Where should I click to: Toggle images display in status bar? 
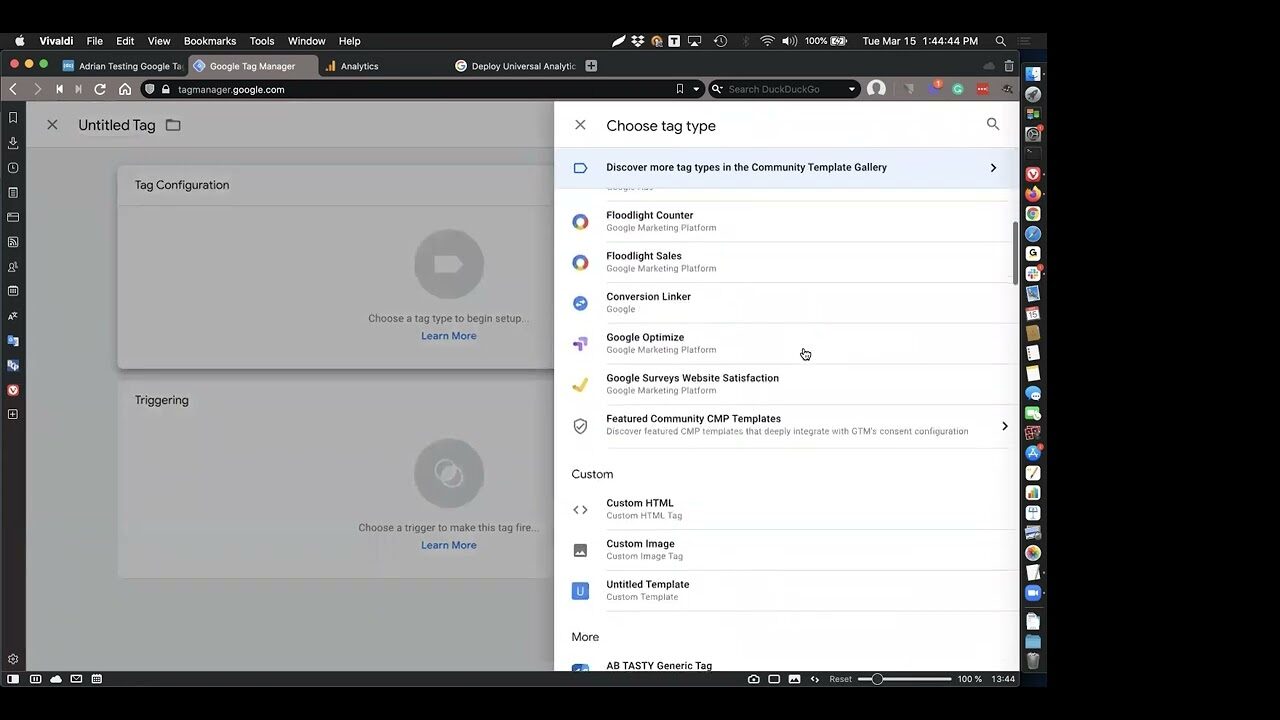[794, 679]
